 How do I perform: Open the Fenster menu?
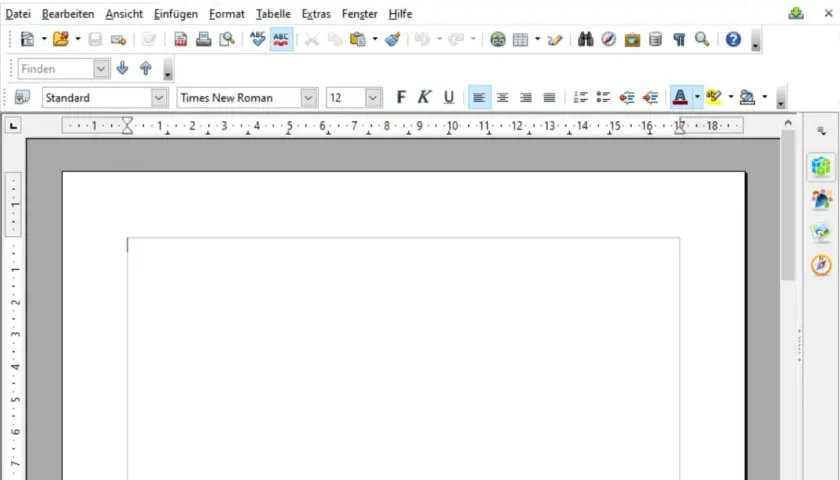point(359,14)
